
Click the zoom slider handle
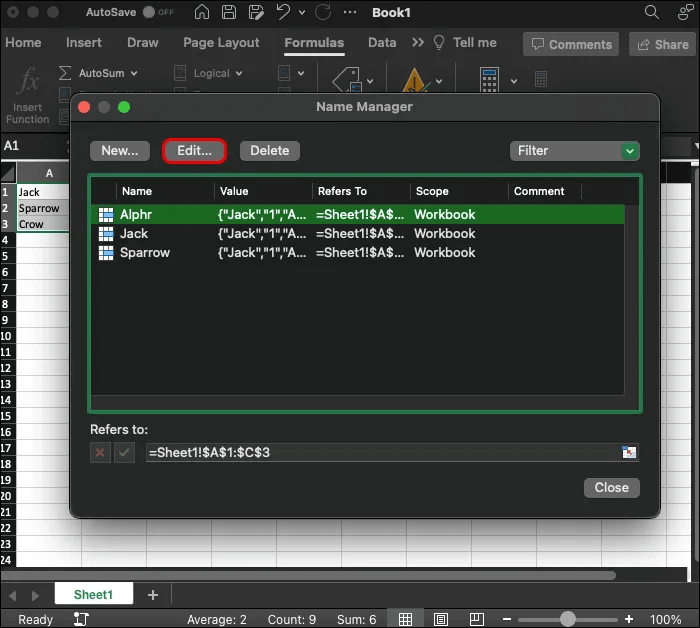pos(568,620)
